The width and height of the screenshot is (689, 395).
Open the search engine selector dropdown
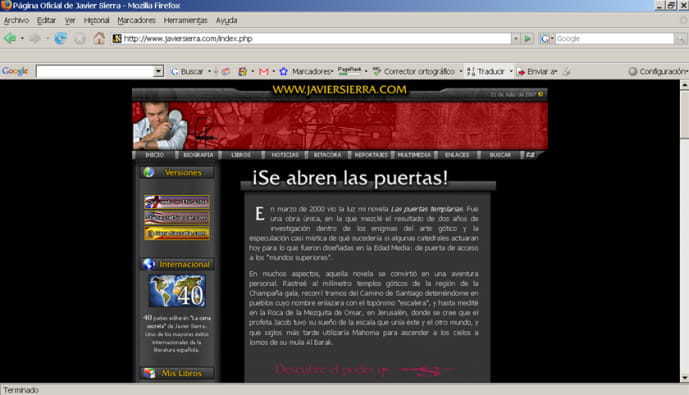pyautogui.click(x=552, y=39)
